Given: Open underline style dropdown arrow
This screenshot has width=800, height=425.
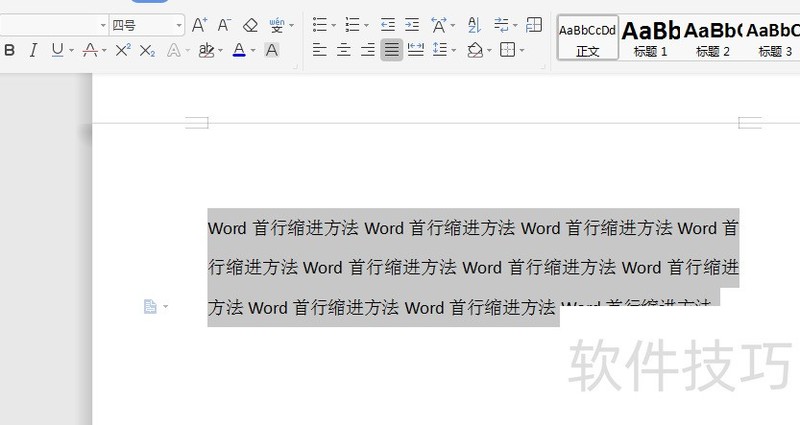Looking at the screenshot, I should [71, 51].
